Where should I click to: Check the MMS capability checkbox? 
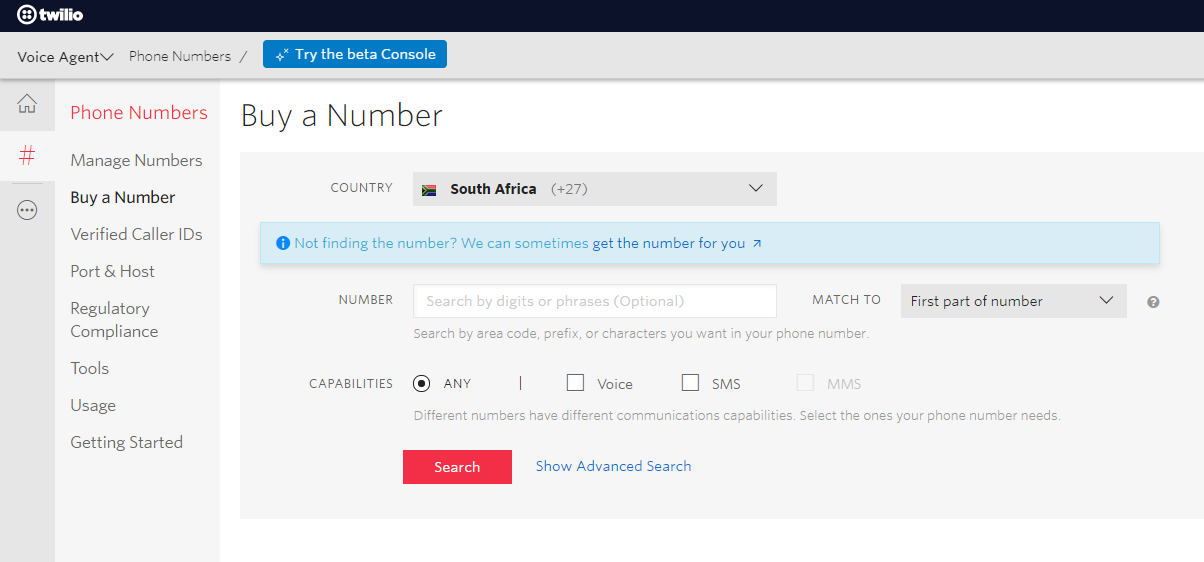[x=805, y=382]
